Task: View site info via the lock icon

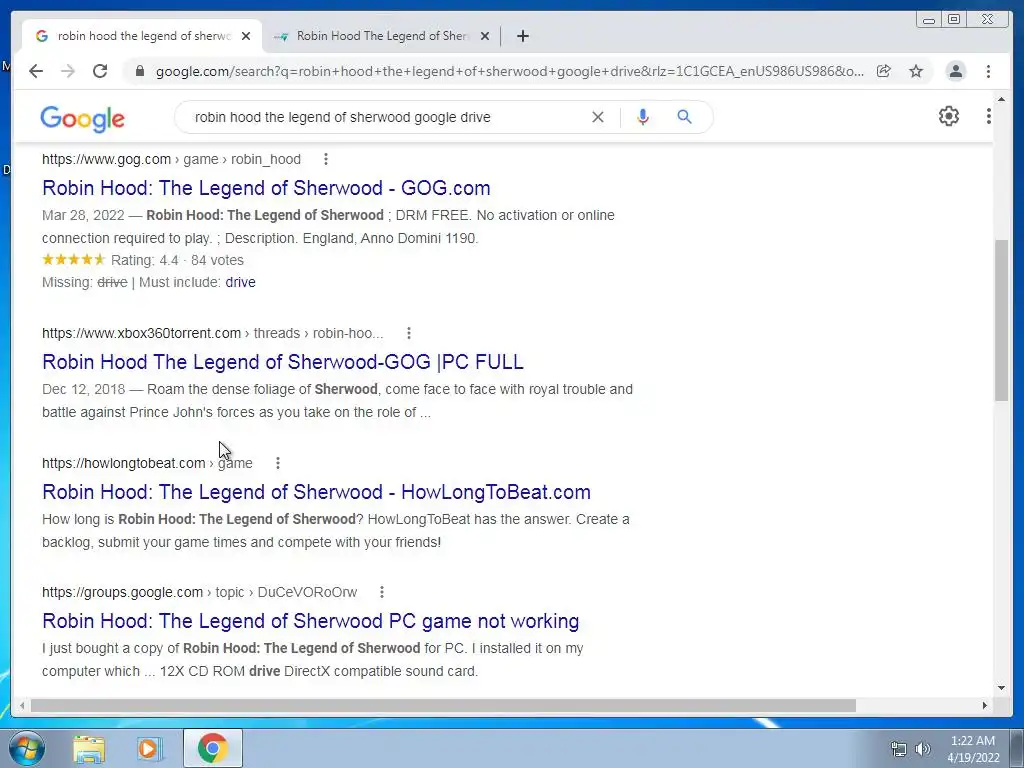Action: pyautogui.click(x=139, y=71)
